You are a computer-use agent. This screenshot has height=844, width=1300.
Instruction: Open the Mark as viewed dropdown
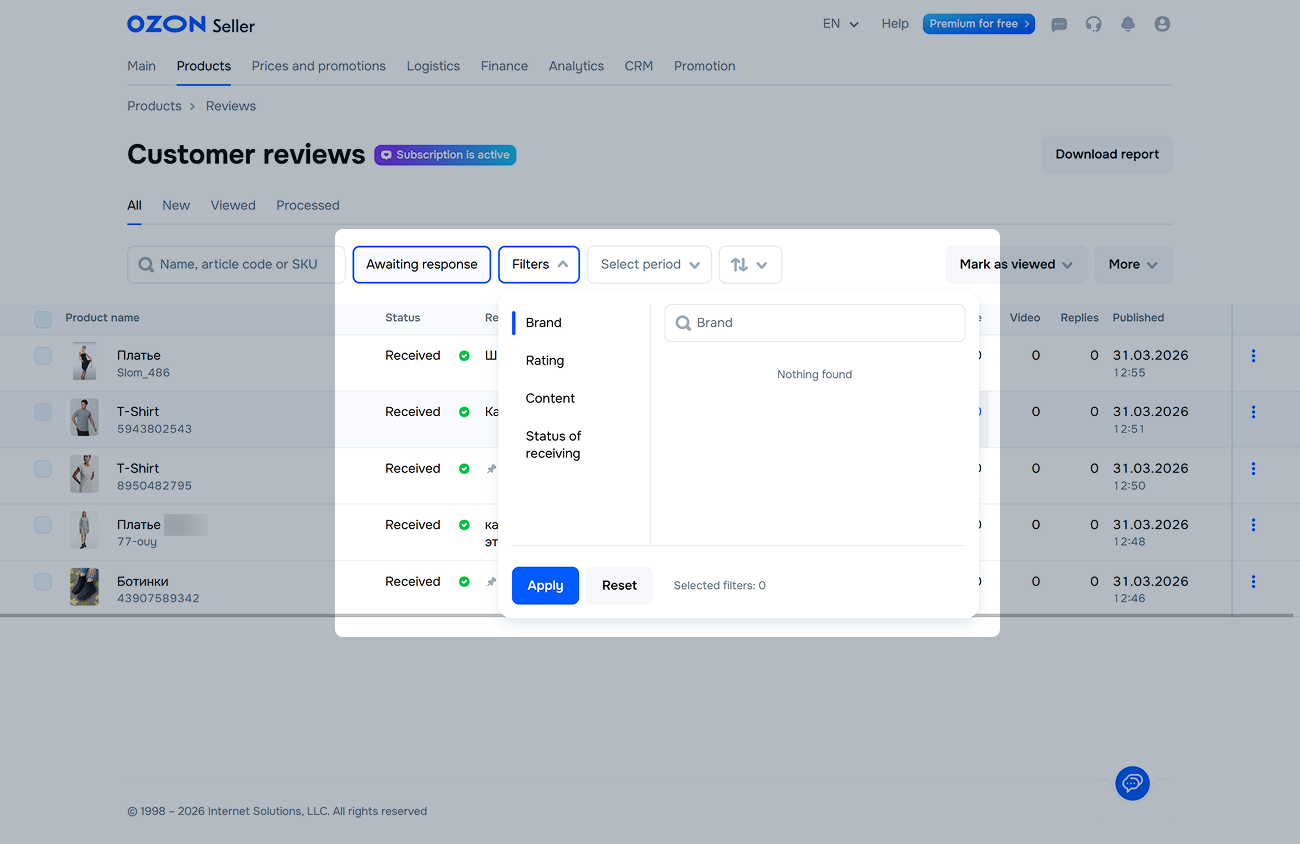[x=1015, y=265]
